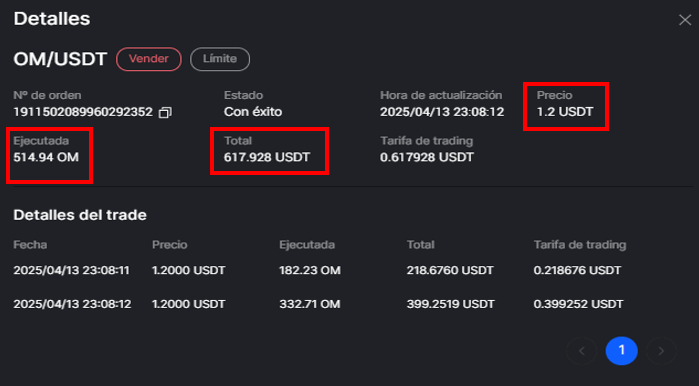
Task: Click the 399.2519 USDT total cell
Action: click(x=450, y=304)
